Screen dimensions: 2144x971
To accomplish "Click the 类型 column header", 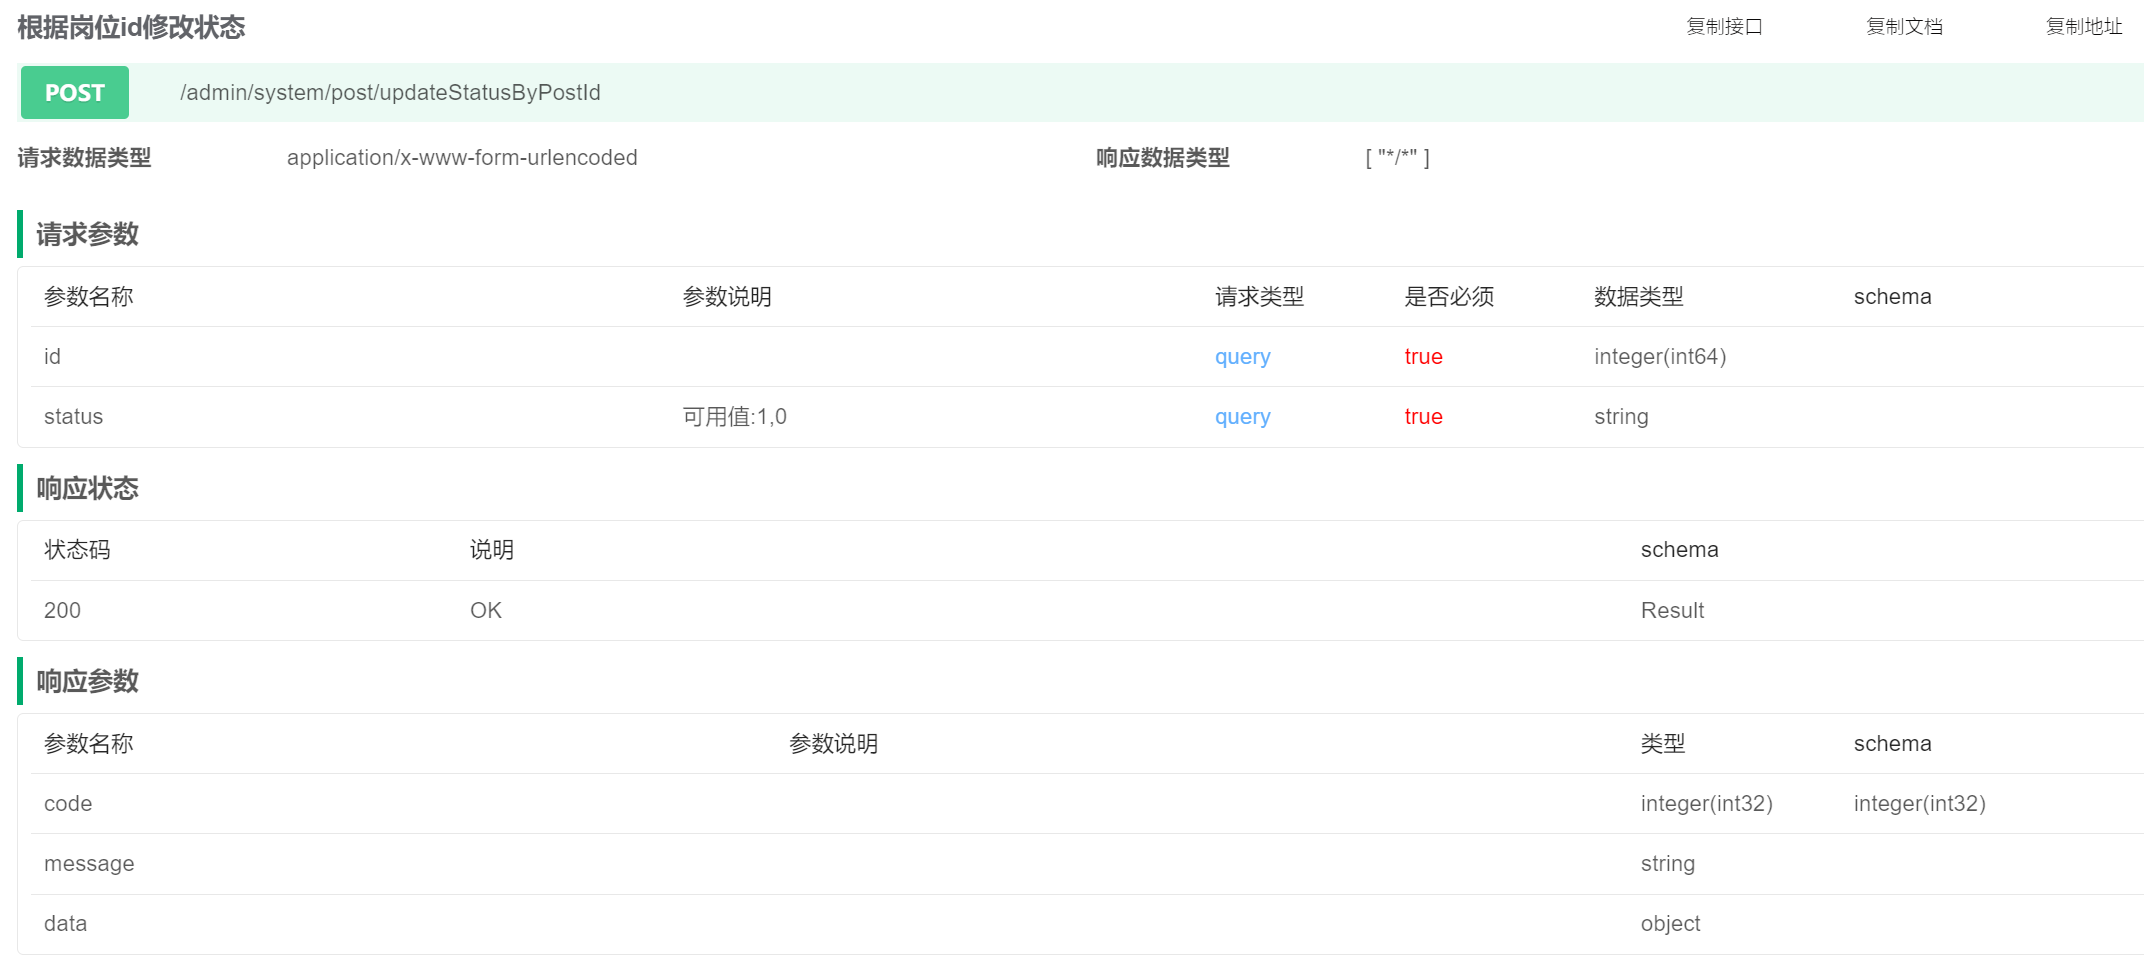I will [x=1663, y=744].
